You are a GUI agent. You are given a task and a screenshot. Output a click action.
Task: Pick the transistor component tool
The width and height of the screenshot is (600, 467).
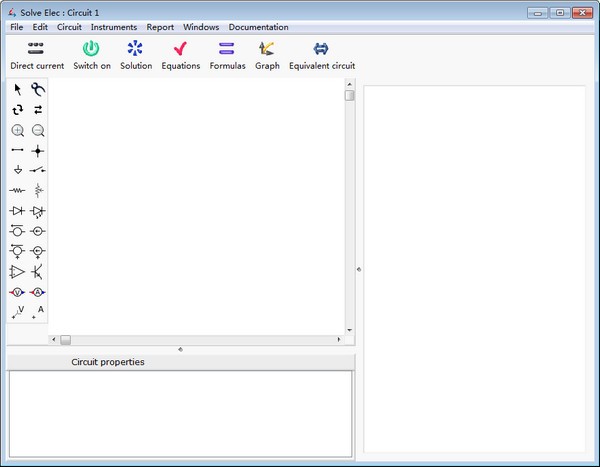37,271
